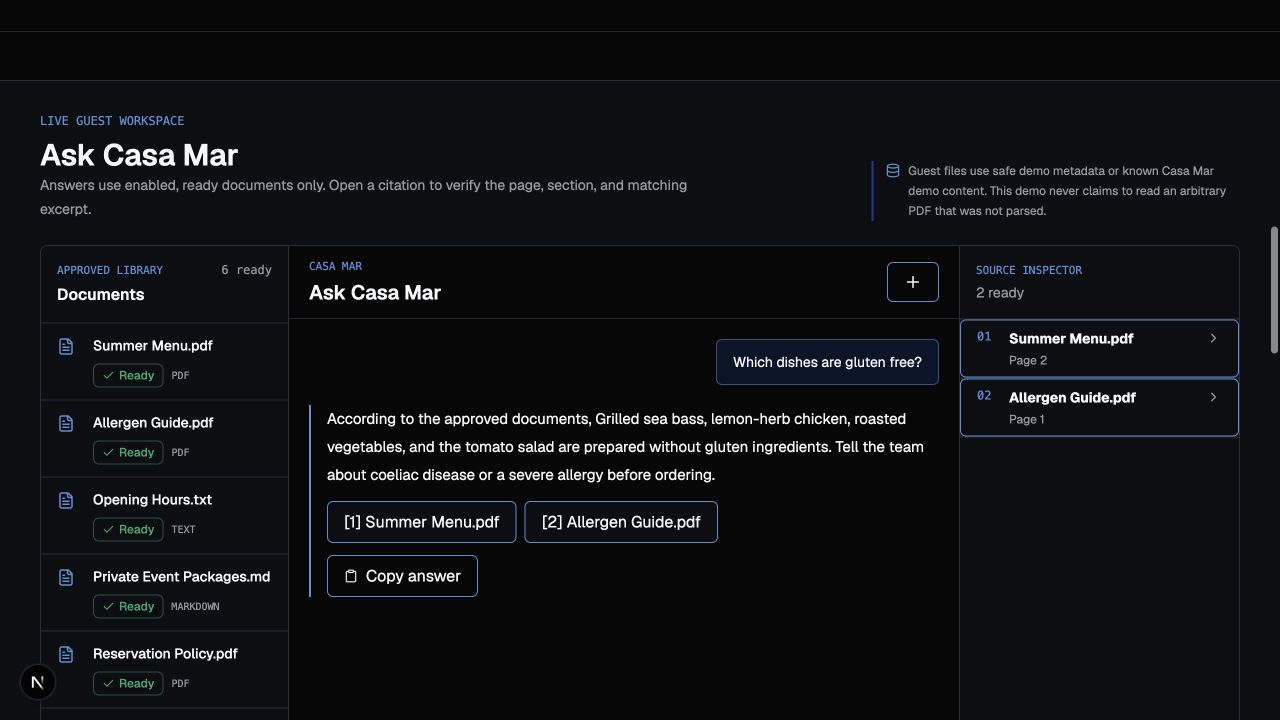Click the Summer Menu.pdf document icon
Screen dimensions: 1280x720
pyautogui.click(x=66, y=346)
